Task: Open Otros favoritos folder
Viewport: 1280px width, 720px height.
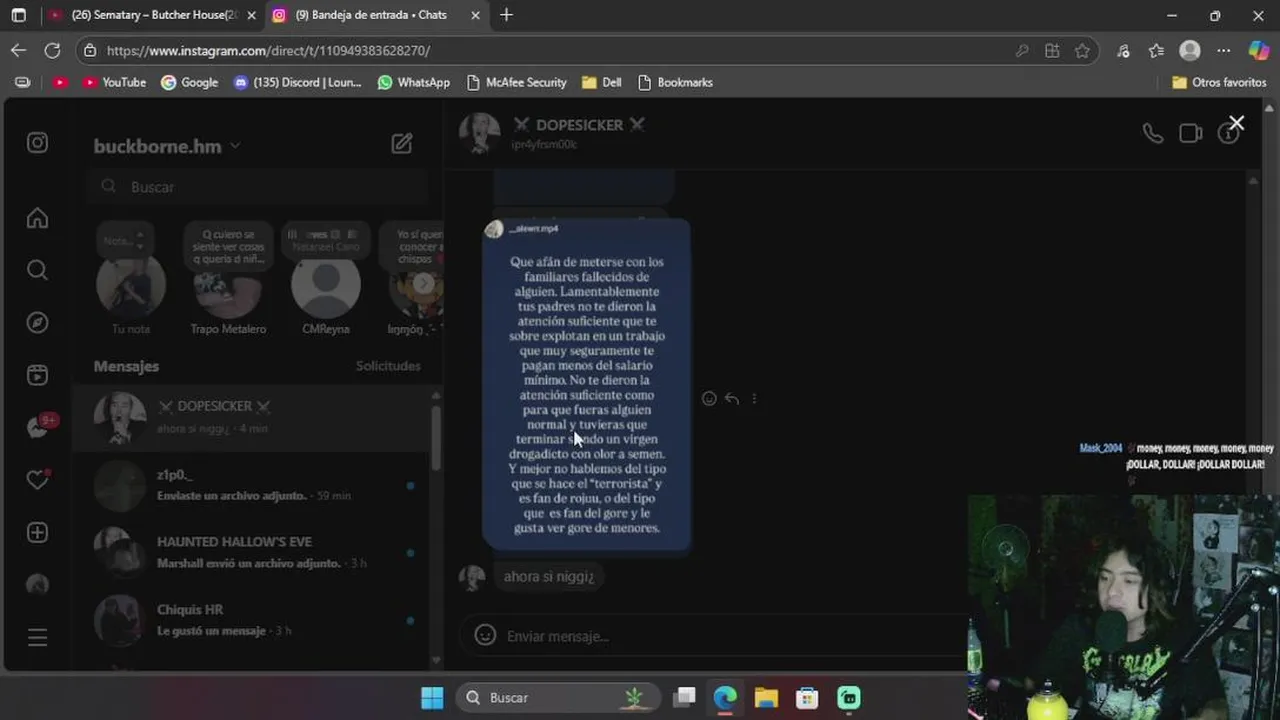Action: coord(1220,82)
